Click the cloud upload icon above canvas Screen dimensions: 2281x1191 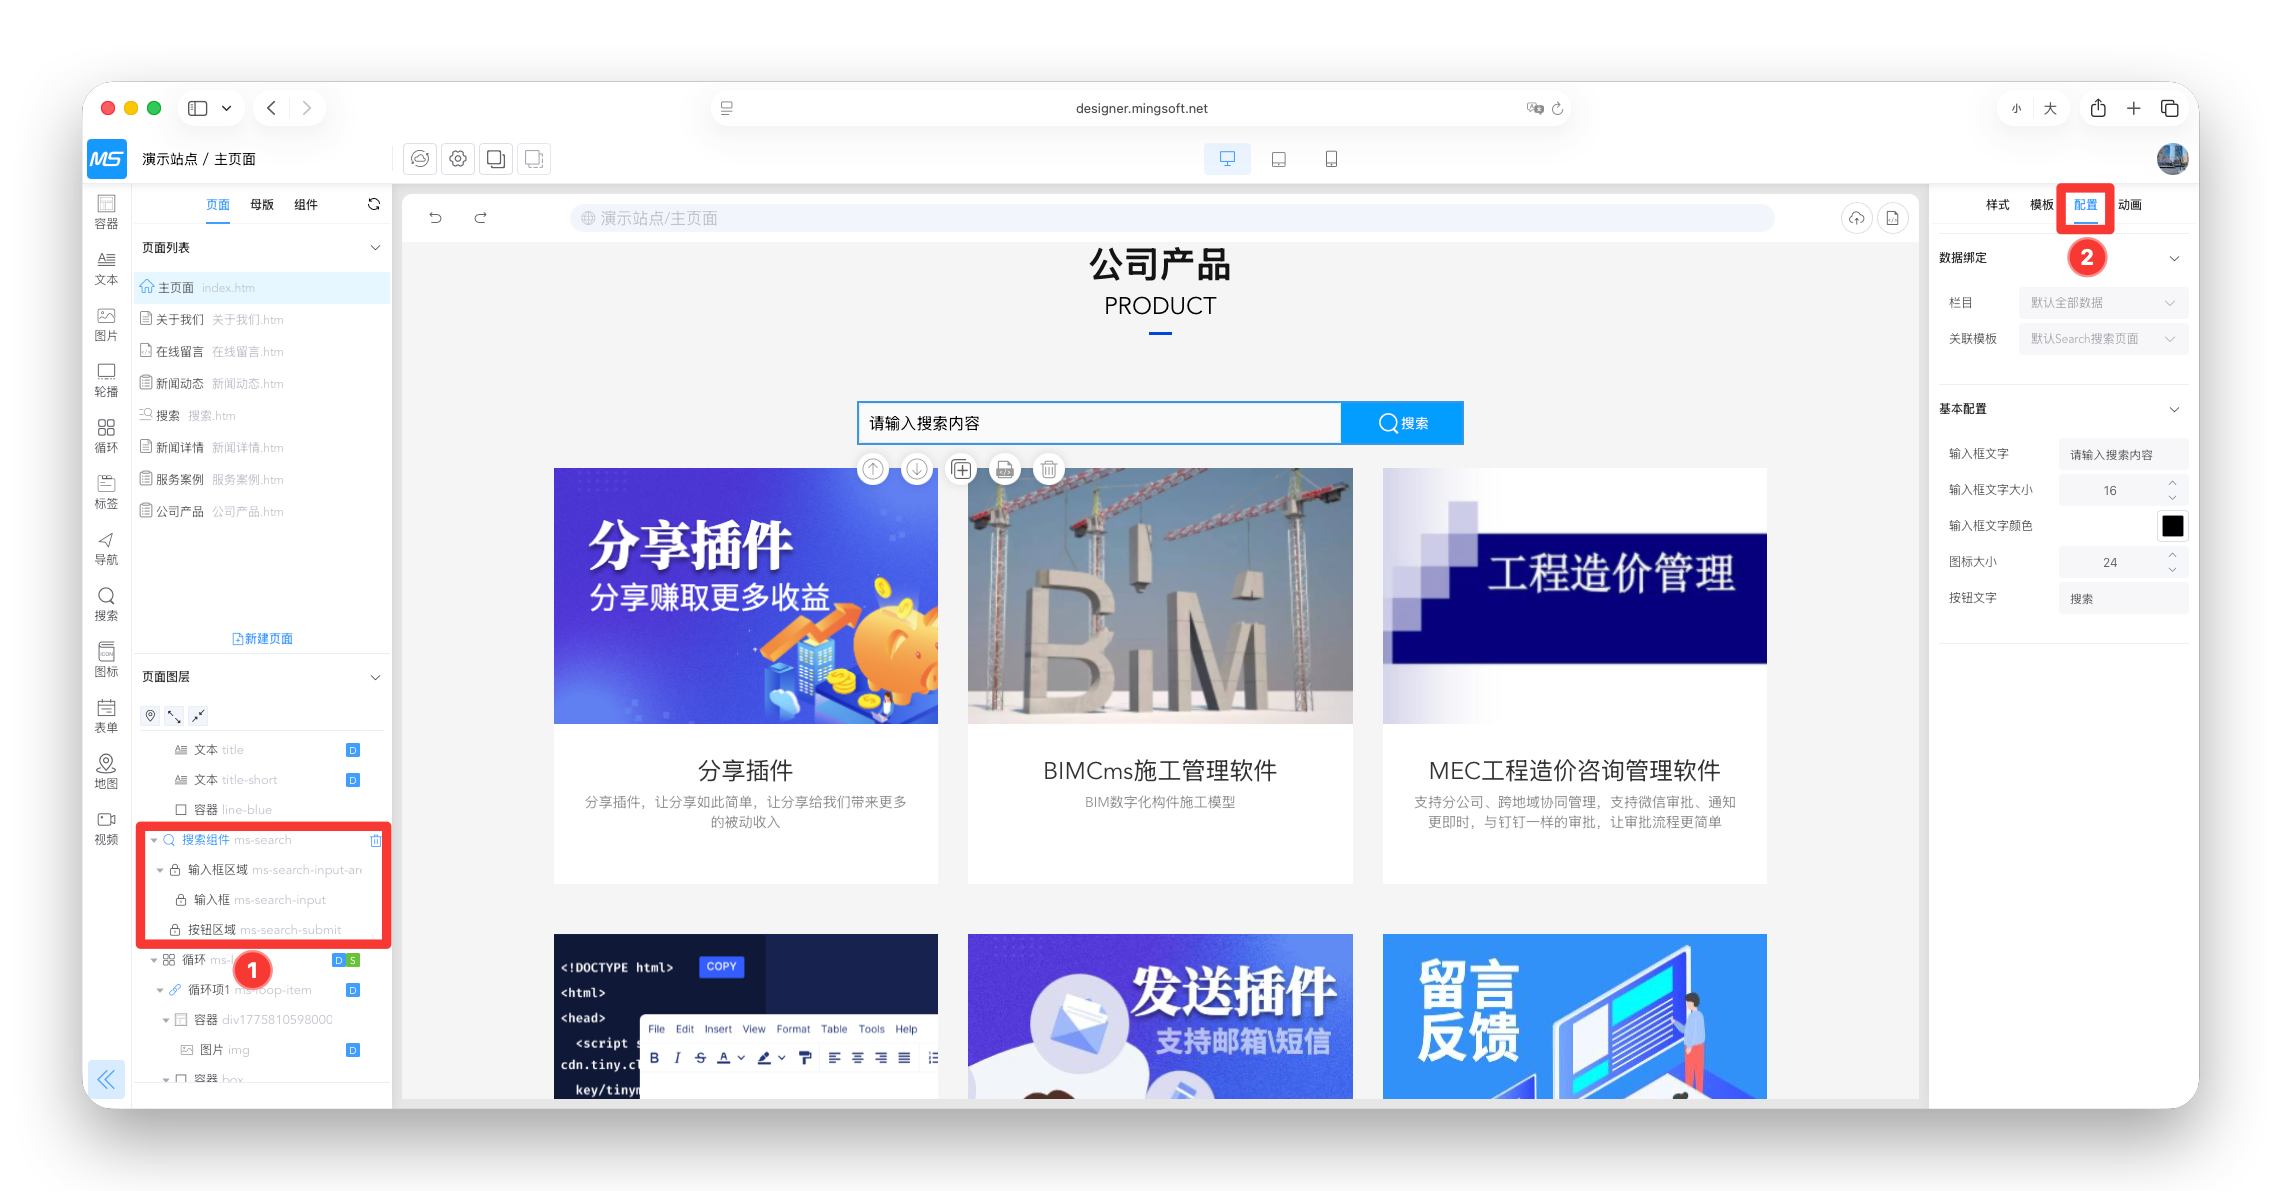click(x=1856, y=218)
